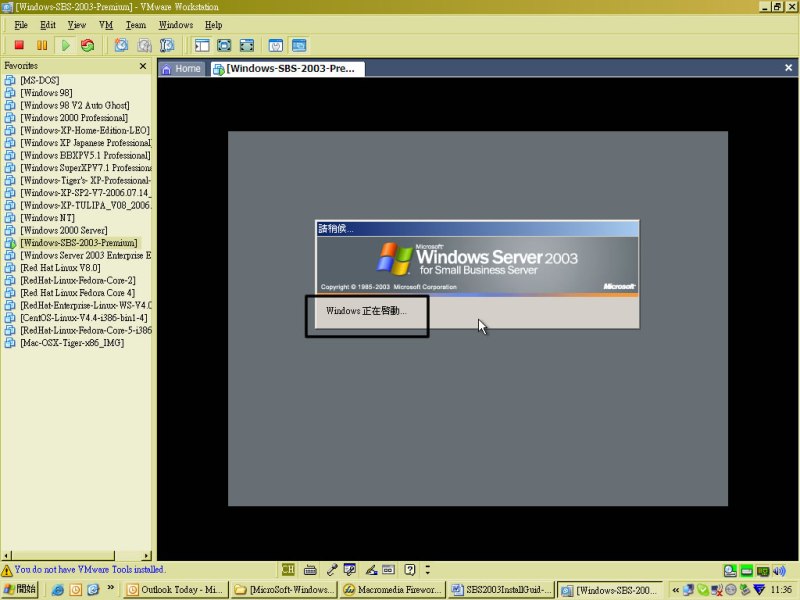Select [Windows-XP-Home-Edition-LEO] favorite
The height and width of the screenshot is (600, 800).
click(x=85, y=130)
